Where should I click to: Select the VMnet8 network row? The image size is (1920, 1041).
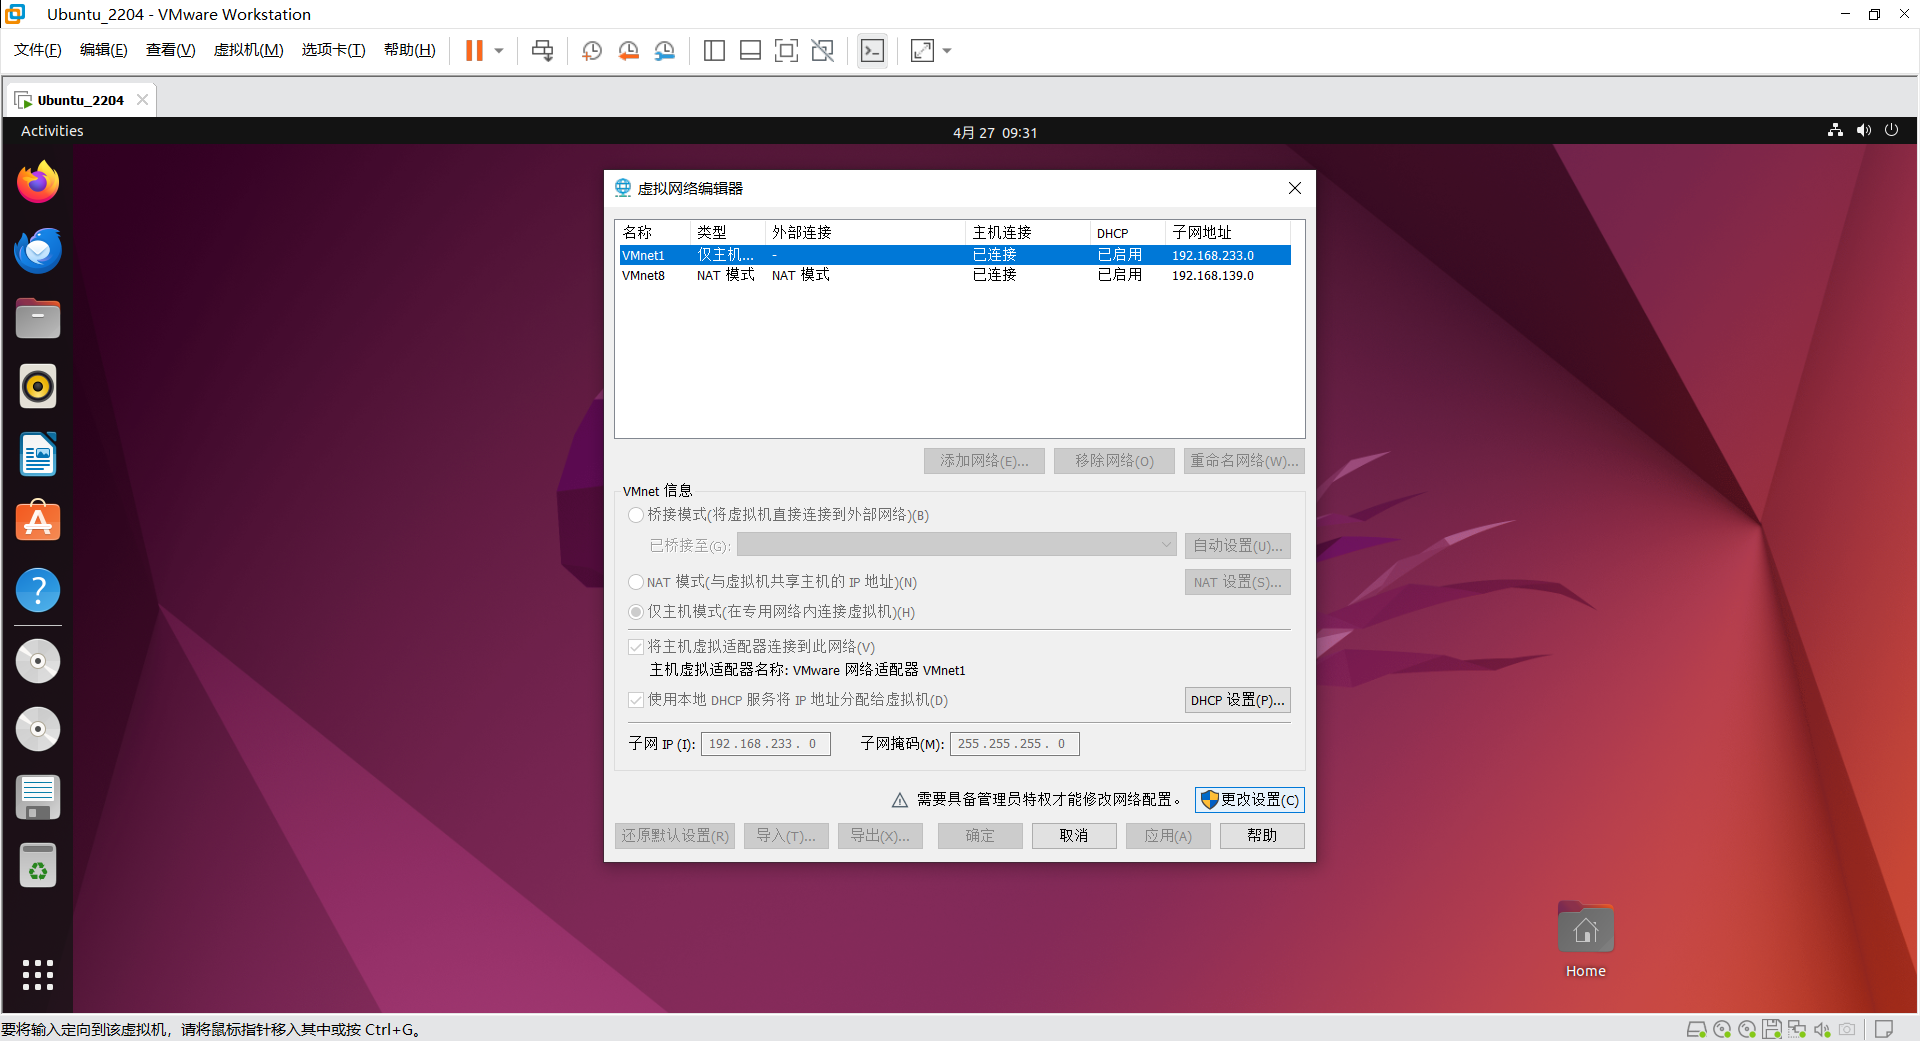click(x=955, y=275)
